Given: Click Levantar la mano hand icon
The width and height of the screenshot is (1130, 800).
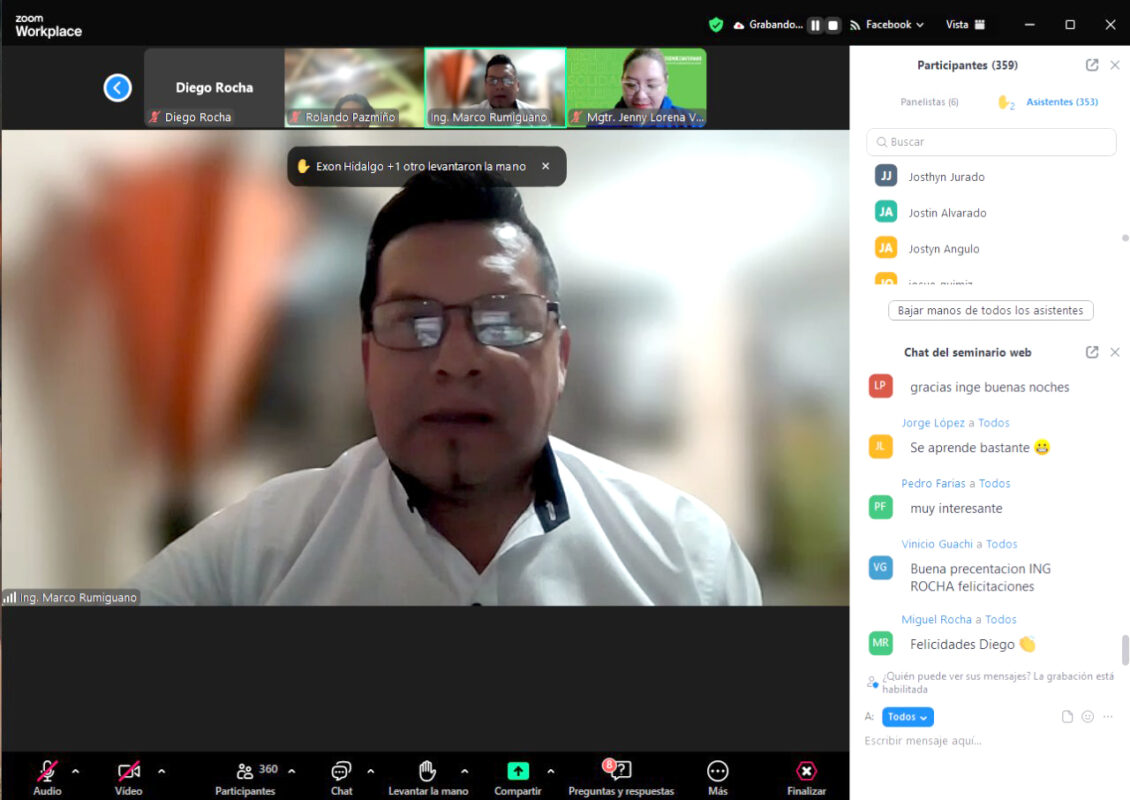Looking at the screenshot, I should 427,771.
